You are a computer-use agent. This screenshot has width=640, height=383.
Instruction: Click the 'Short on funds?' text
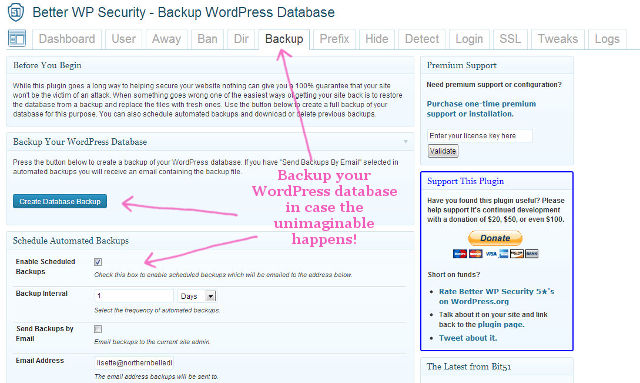pos(454,274)
